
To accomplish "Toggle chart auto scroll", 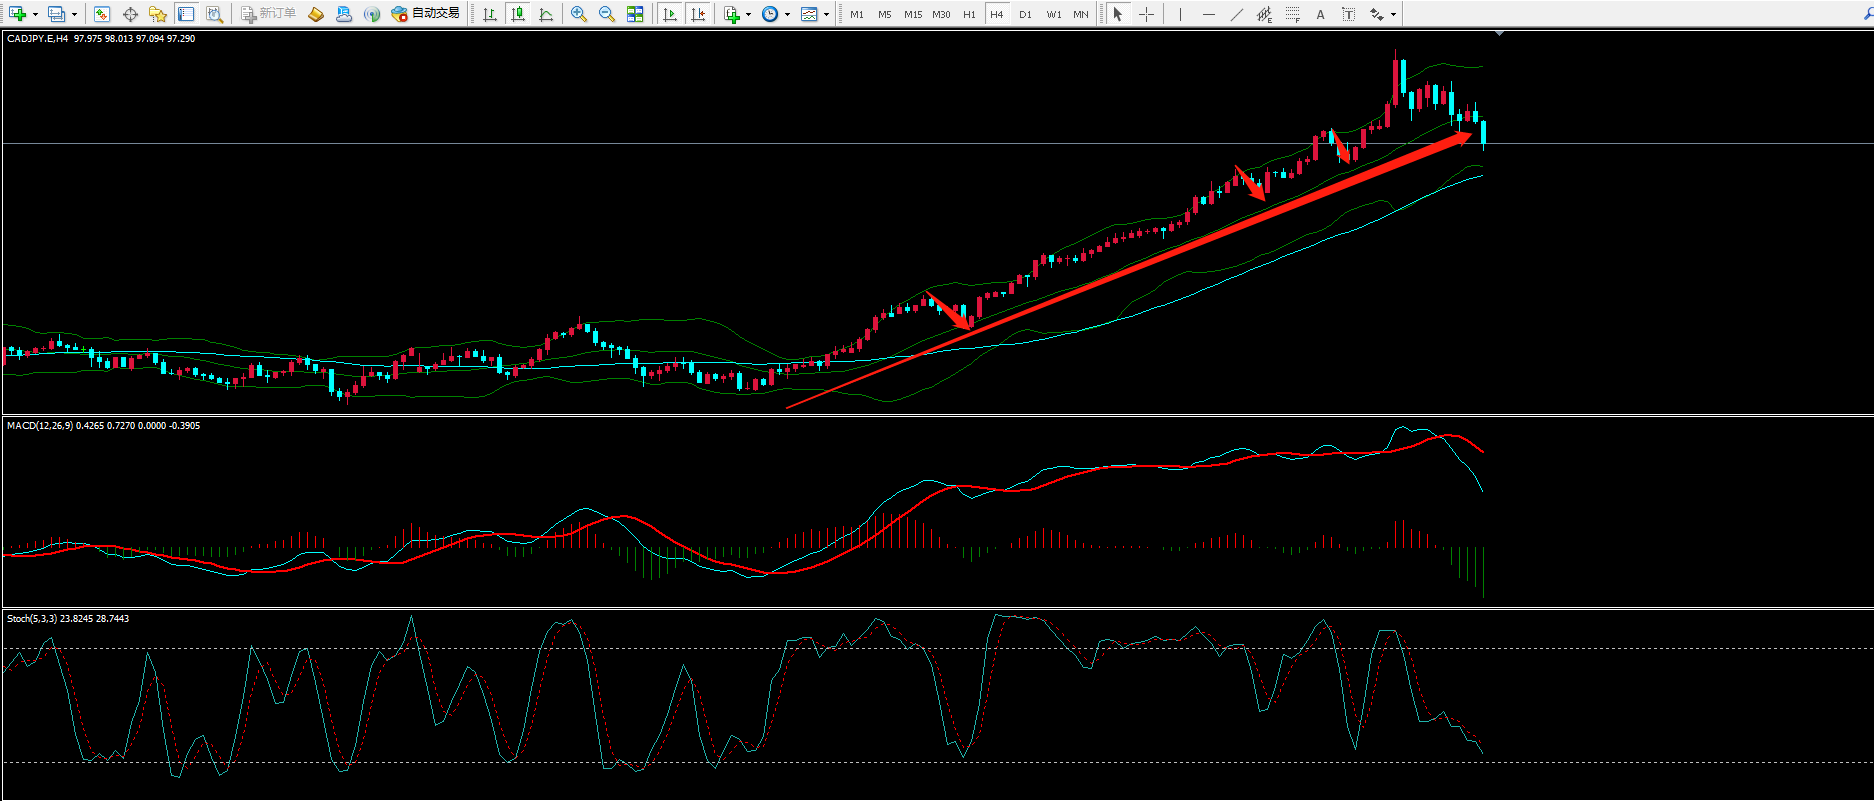I will pyautogui.click(x=669, y=14).
